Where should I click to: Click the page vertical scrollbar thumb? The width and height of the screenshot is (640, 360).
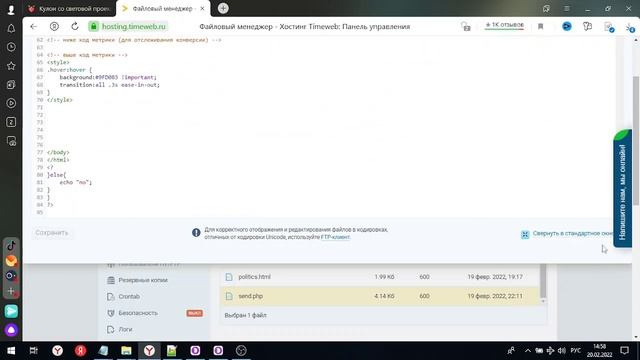[x=636, y=140]
